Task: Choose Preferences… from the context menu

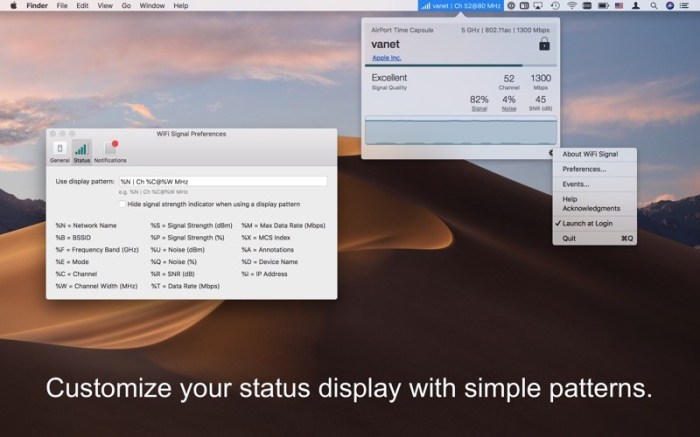Action: click(x=584, y=169)
